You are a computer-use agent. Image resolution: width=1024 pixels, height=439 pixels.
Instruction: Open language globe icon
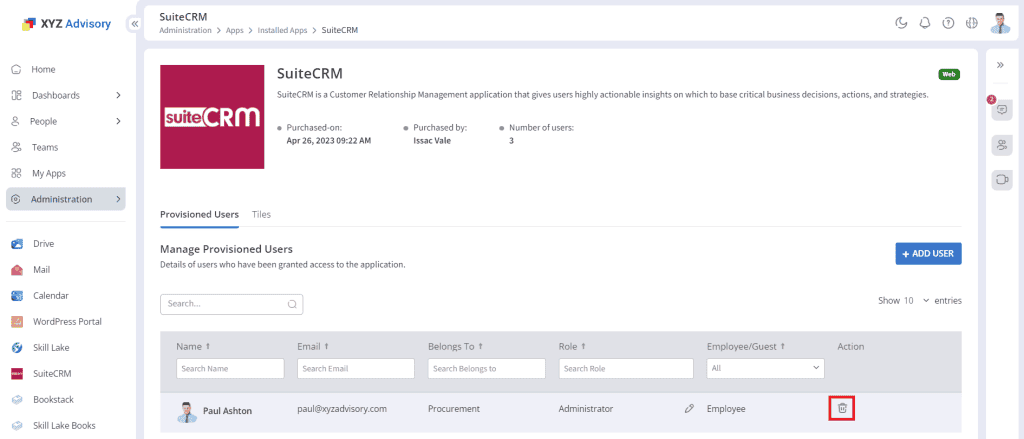pyautogui.click(x=972, y=24)
